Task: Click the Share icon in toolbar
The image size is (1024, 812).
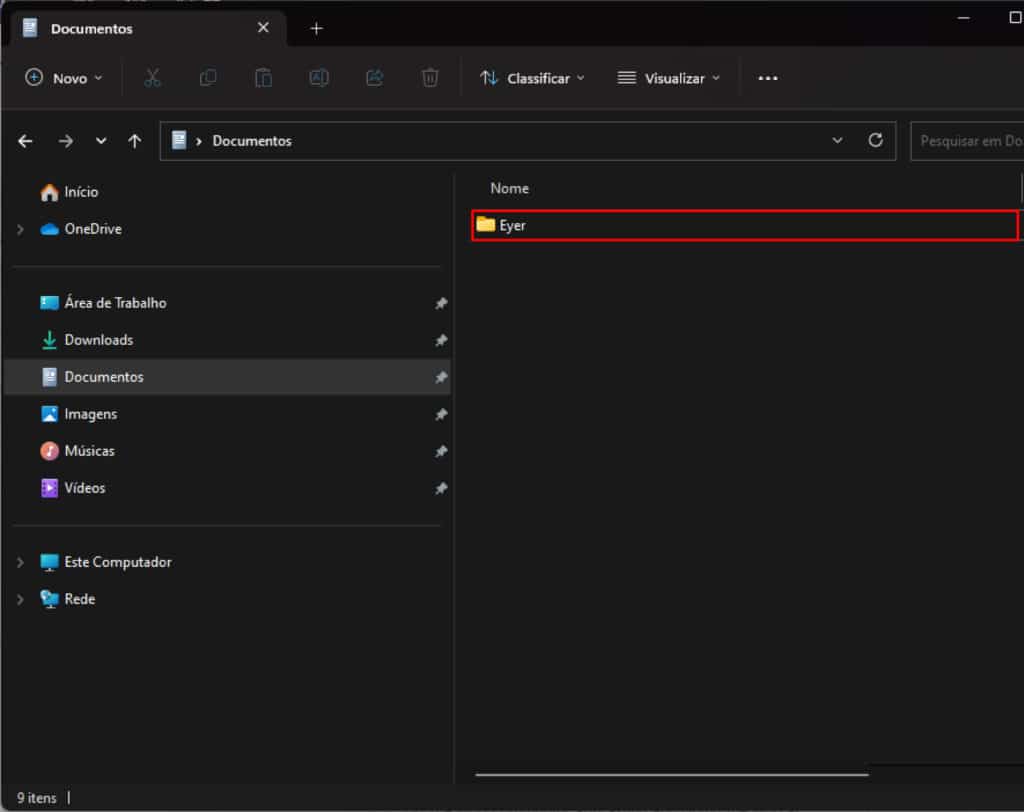Action: click(374, 78)
